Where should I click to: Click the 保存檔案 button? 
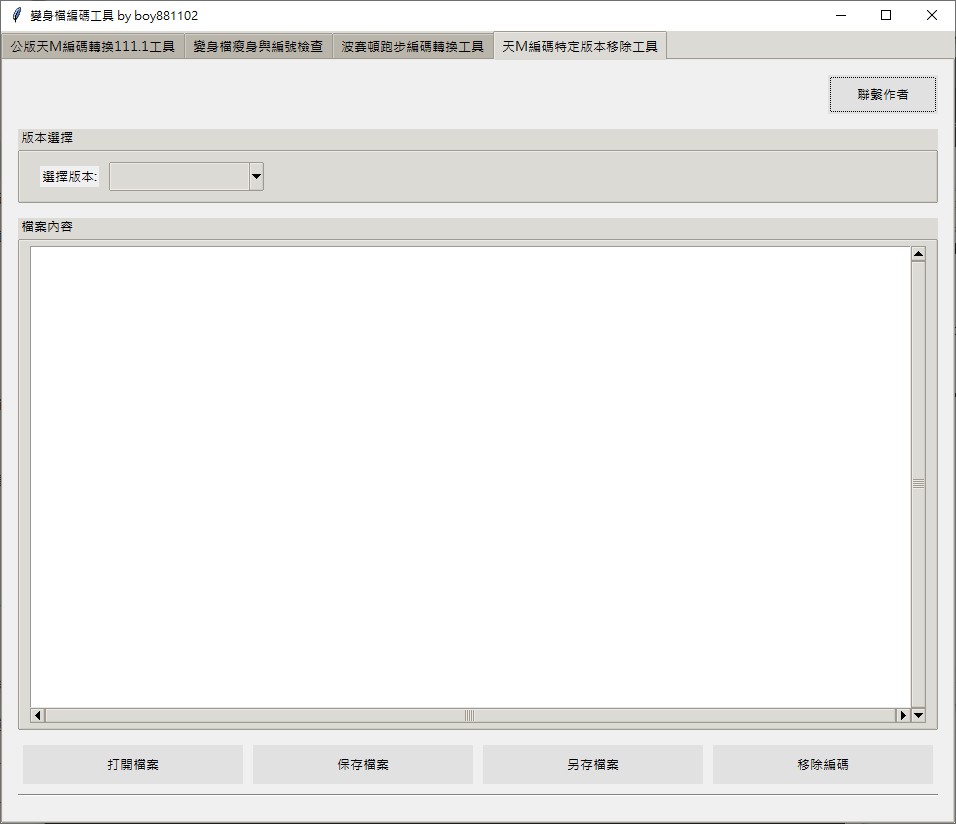point(363,764)
